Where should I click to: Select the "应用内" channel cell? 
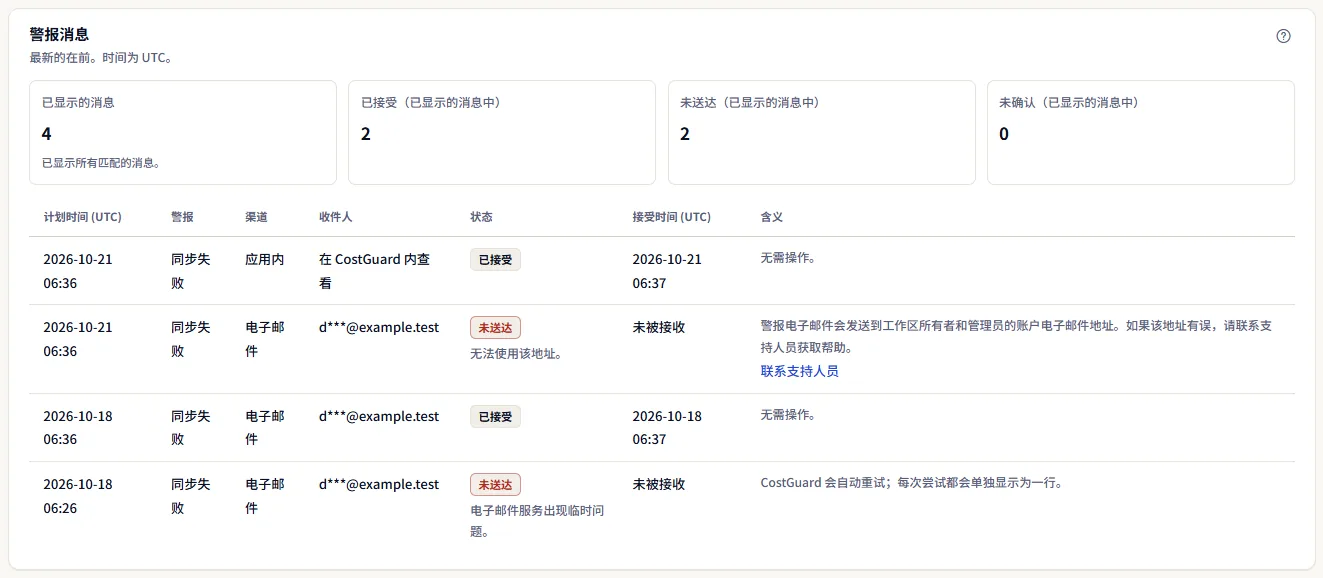[x=265, y=259]
